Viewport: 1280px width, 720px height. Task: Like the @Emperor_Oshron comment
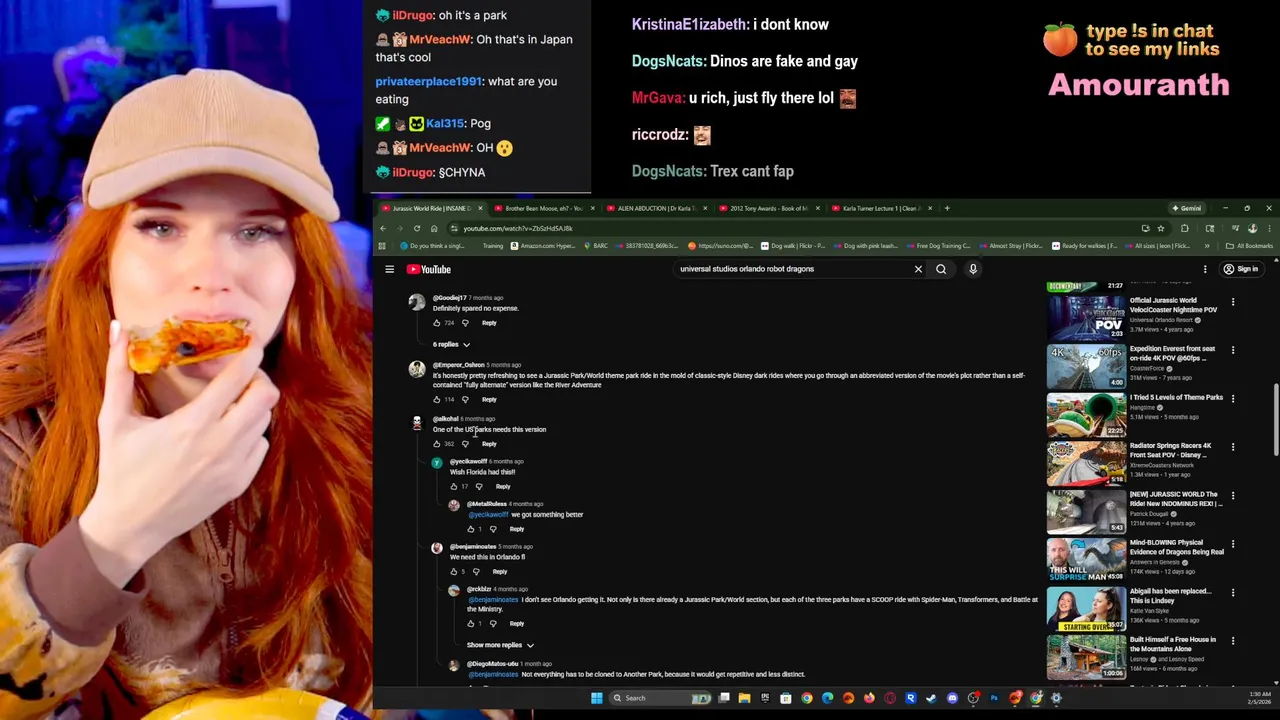437,399
